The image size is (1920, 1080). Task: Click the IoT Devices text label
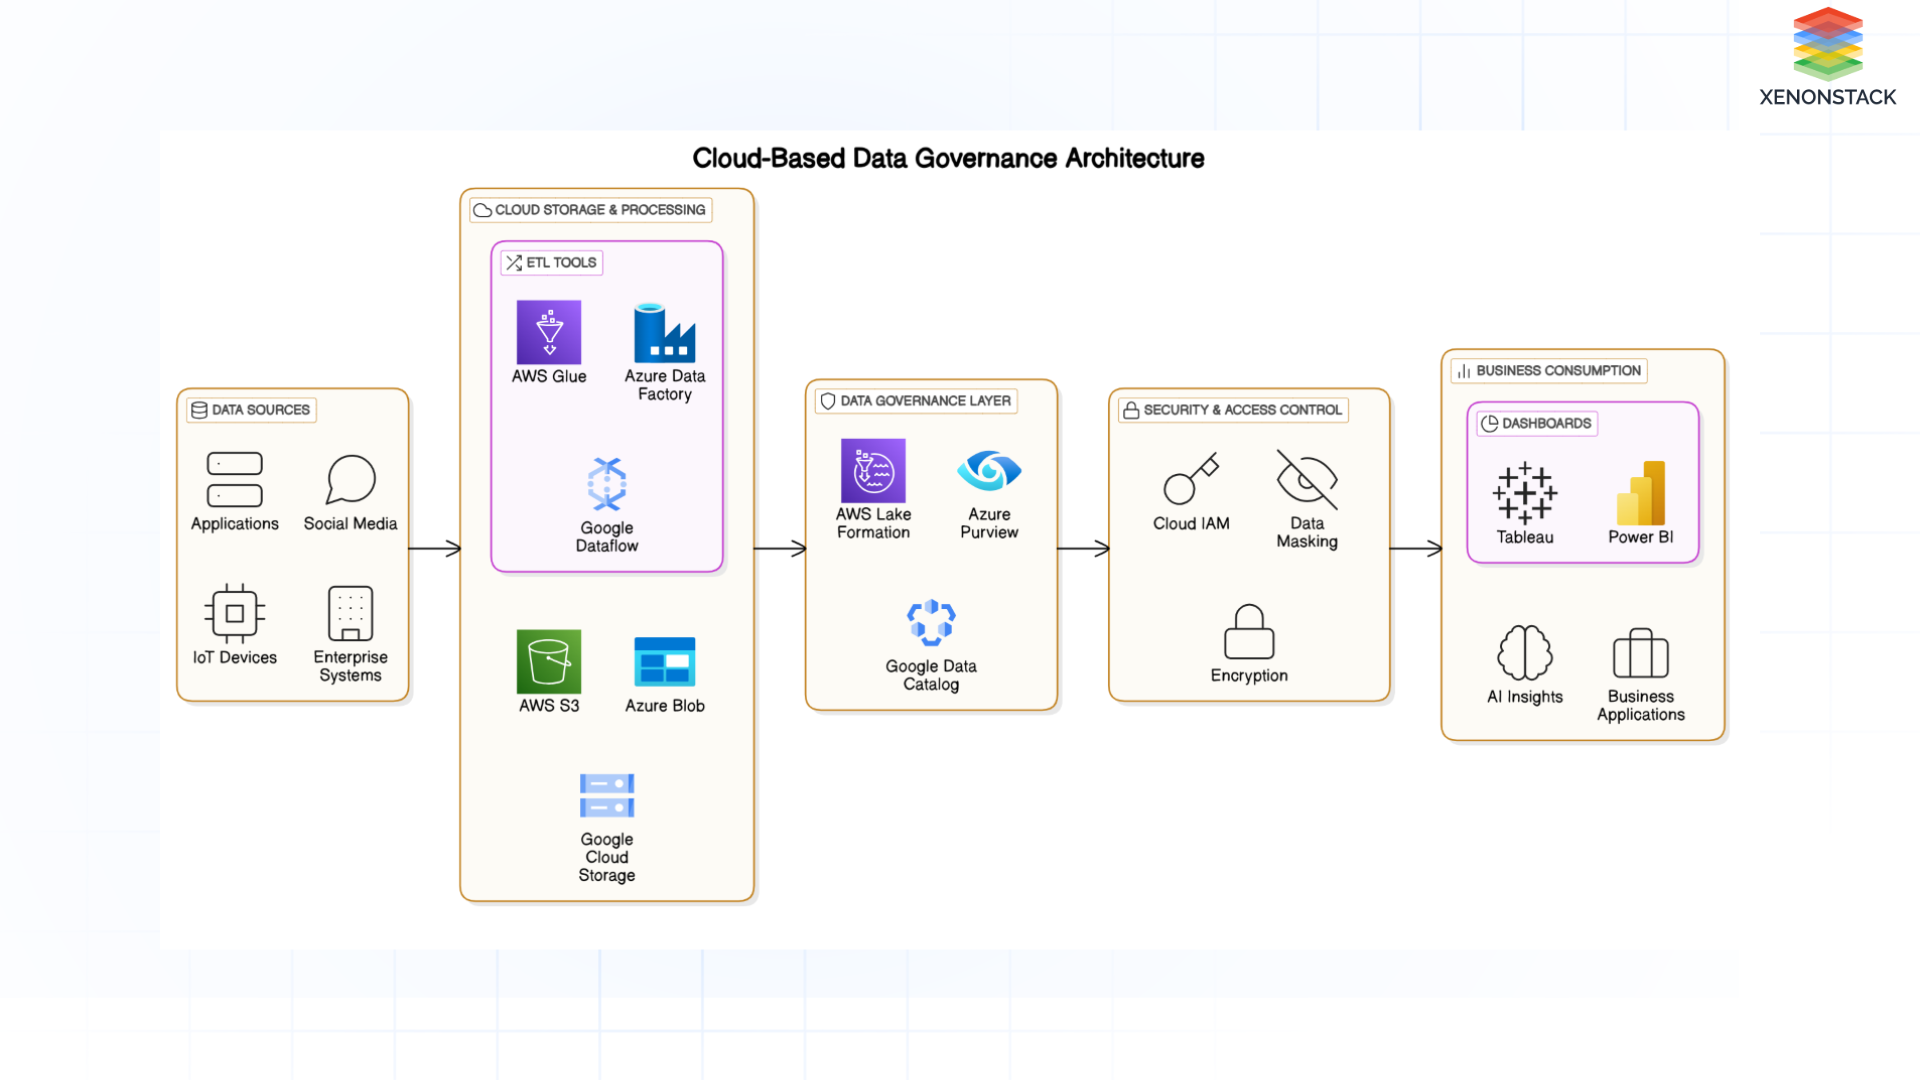[x=234, y=657]
